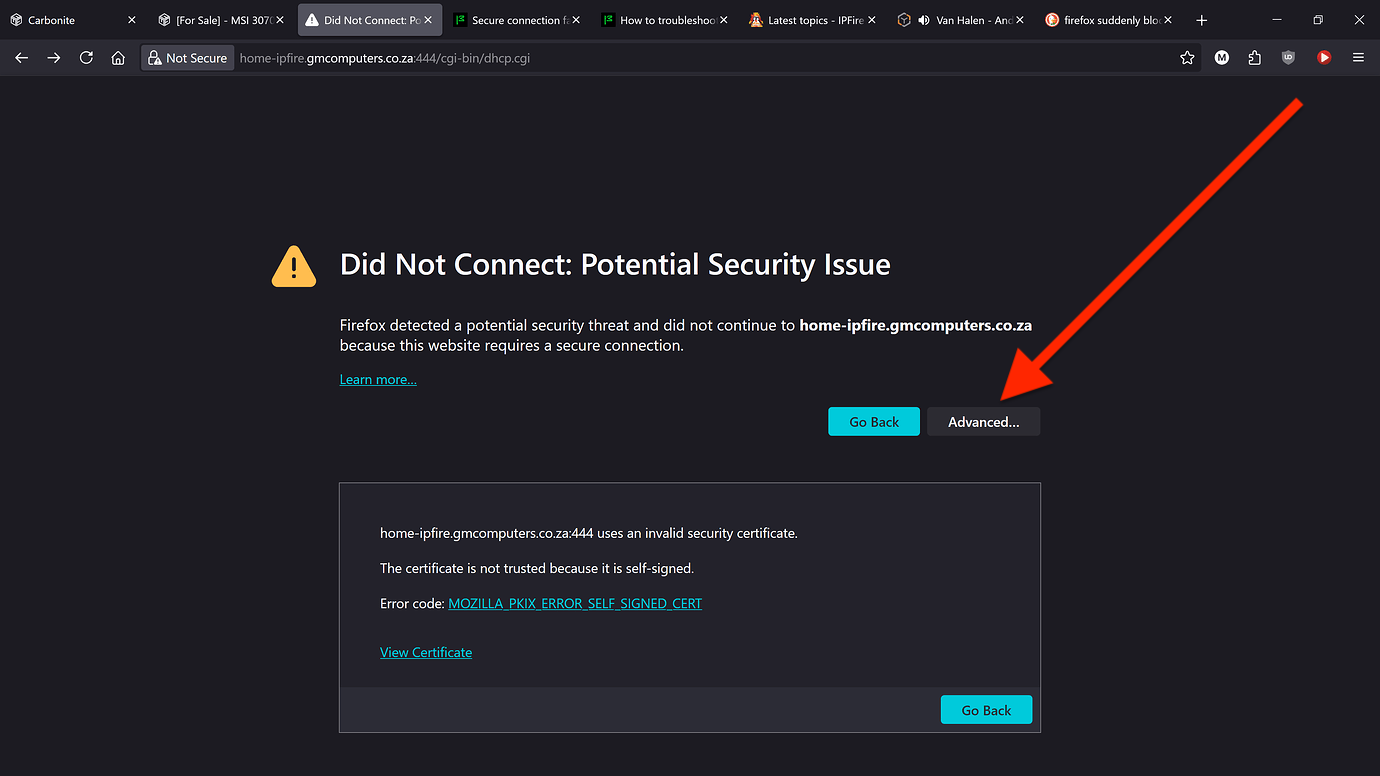This screenshot has width=1380, height=776.
Task: Bookmark this page with the star icon
Action: (1187, 58)
